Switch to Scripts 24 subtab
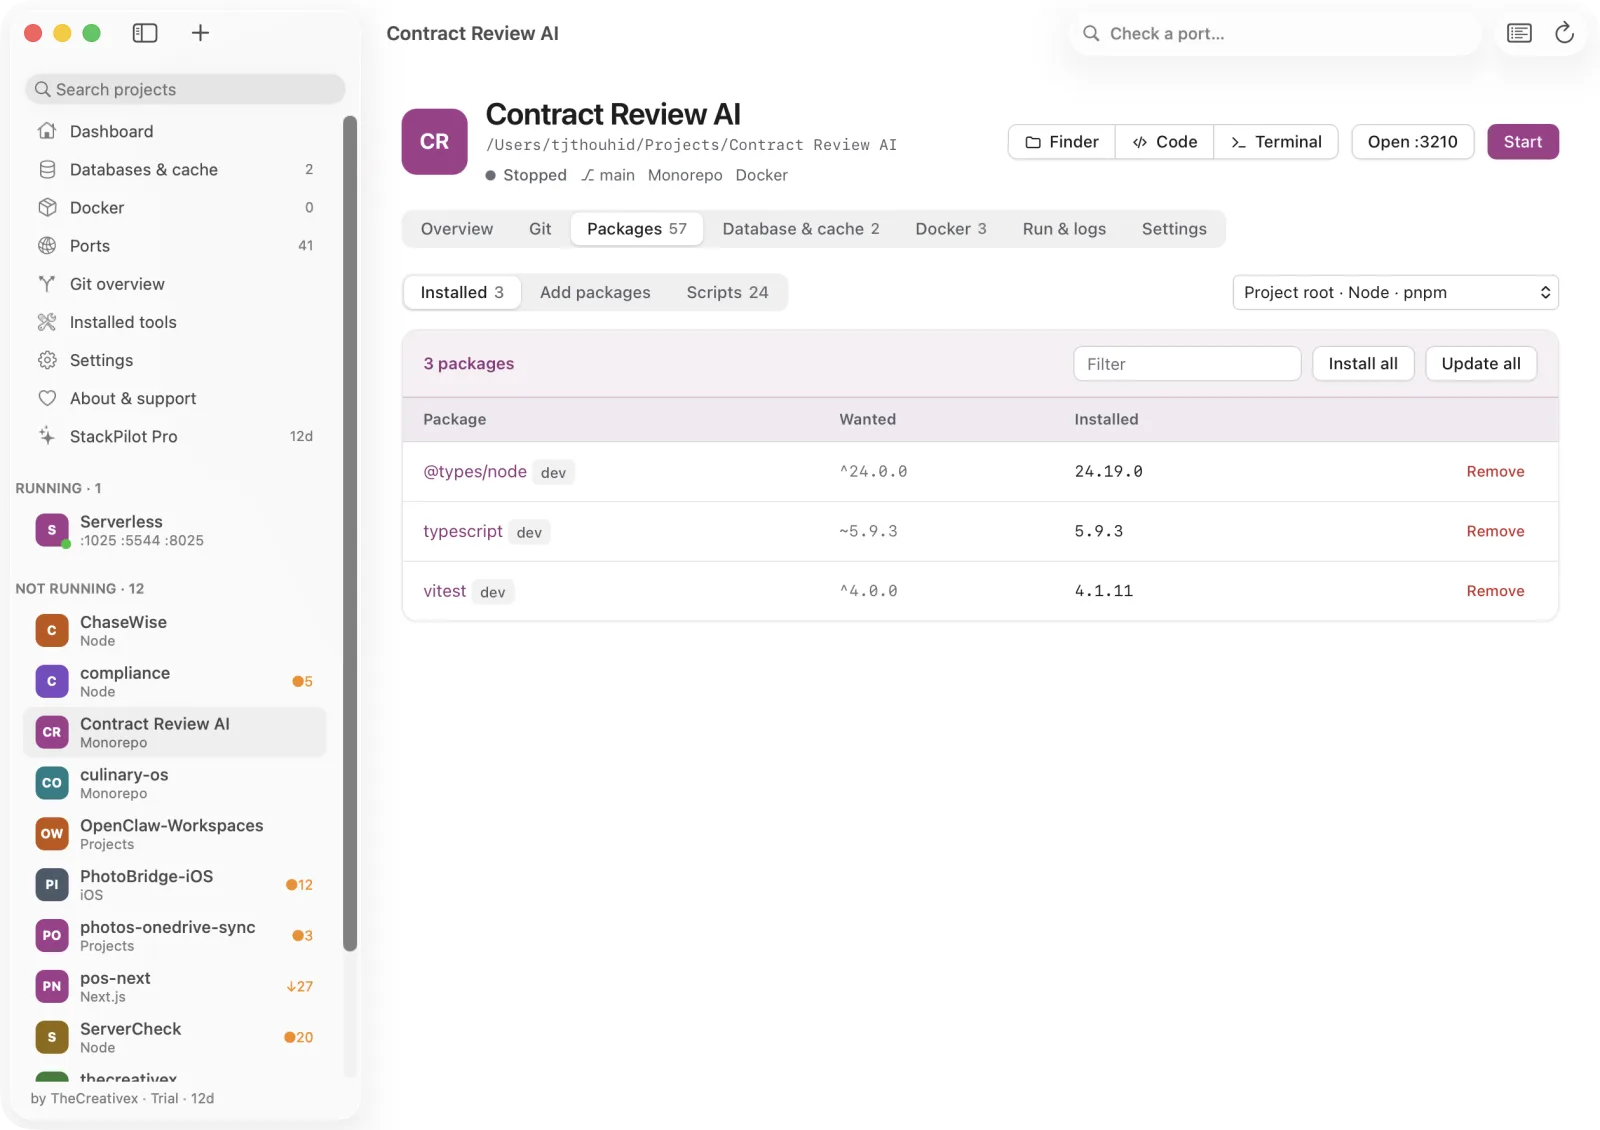1600x1130 pixels. (x=727, y=292)
